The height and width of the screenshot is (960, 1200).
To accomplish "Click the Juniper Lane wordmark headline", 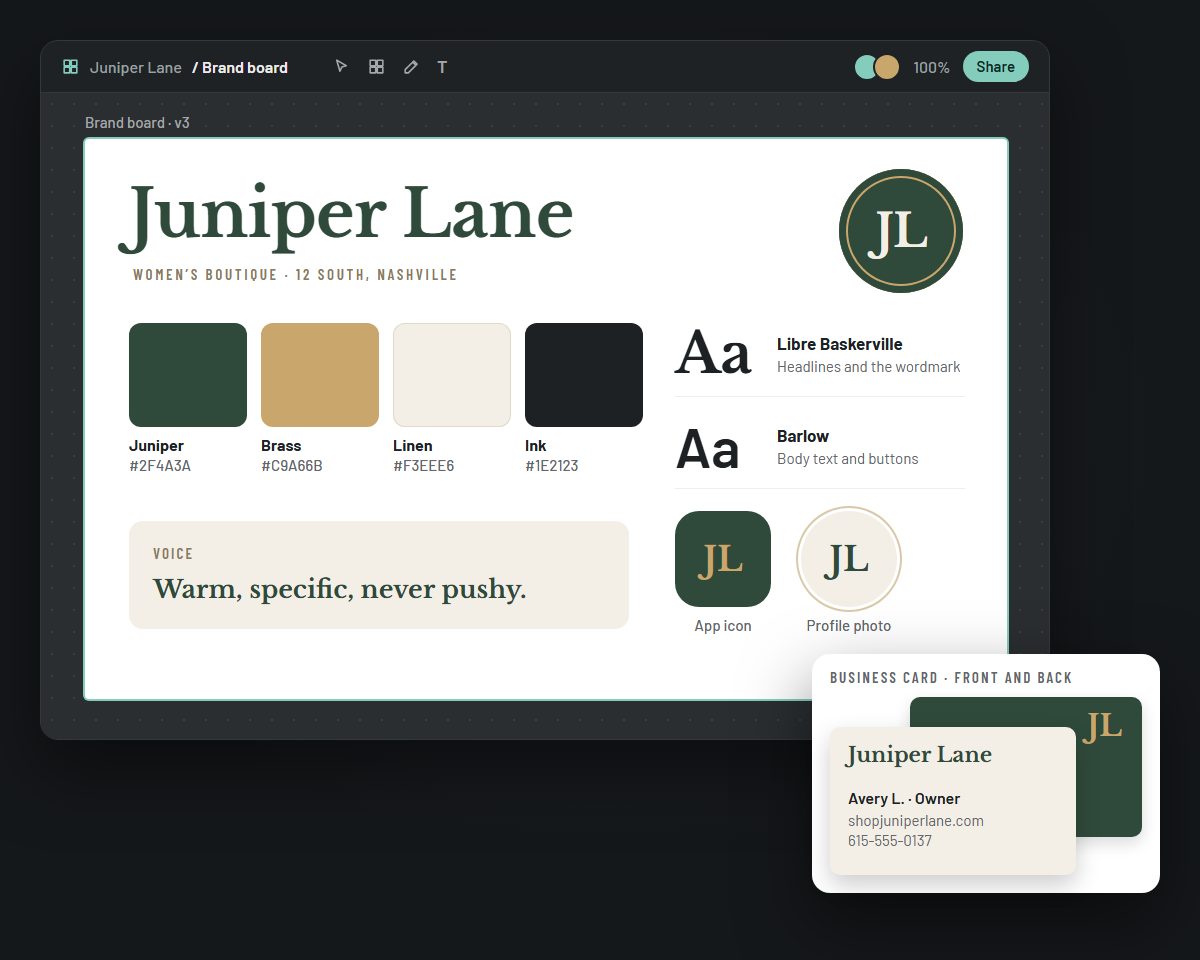I will [x=346, y=217].
